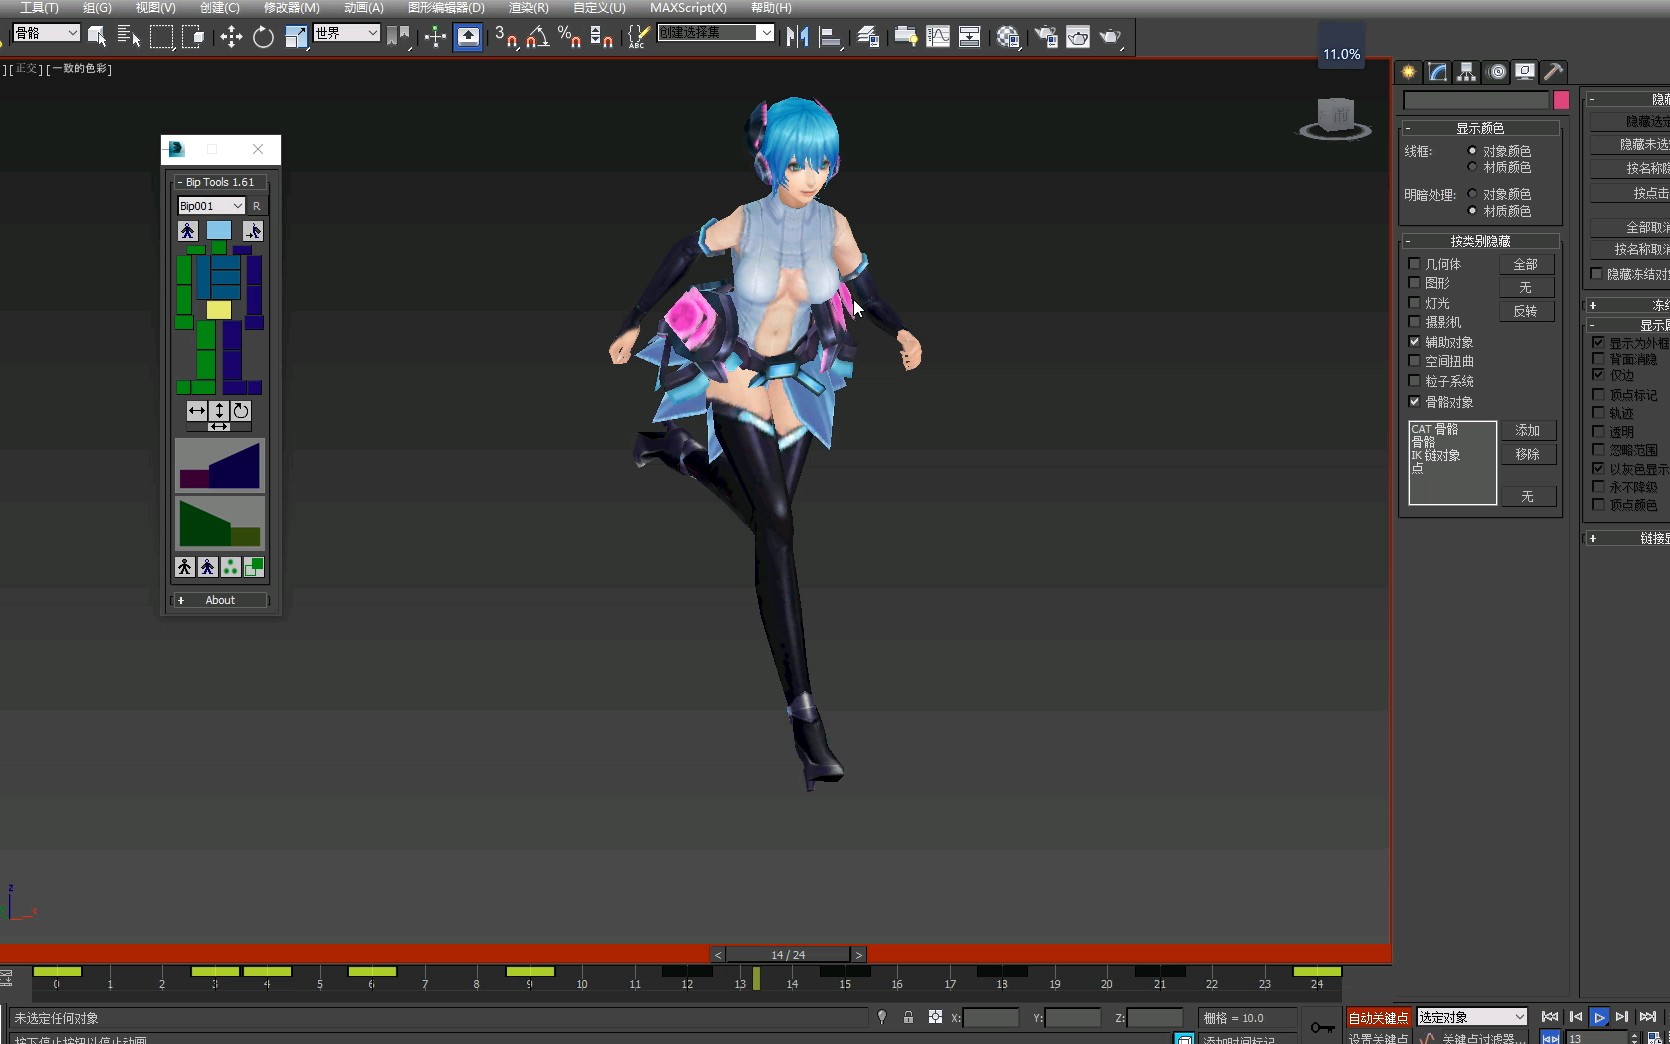This screenshot has width=1670, height=1044.
Task: Open the Select by Name list
Action: click(x=128, y=37)
